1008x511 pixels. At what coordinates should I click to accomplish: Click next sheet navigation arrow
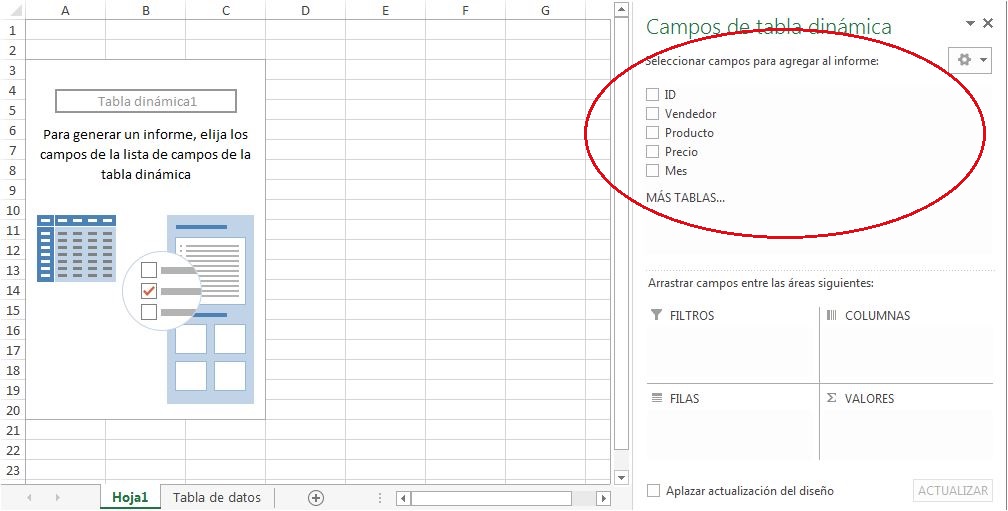57,498
